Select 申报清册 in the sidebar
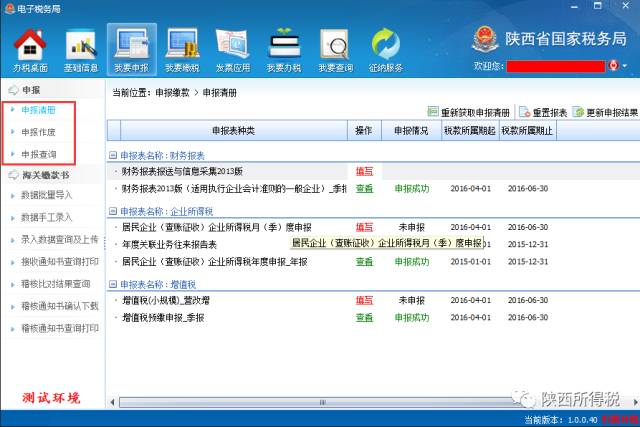 (38, 110)
